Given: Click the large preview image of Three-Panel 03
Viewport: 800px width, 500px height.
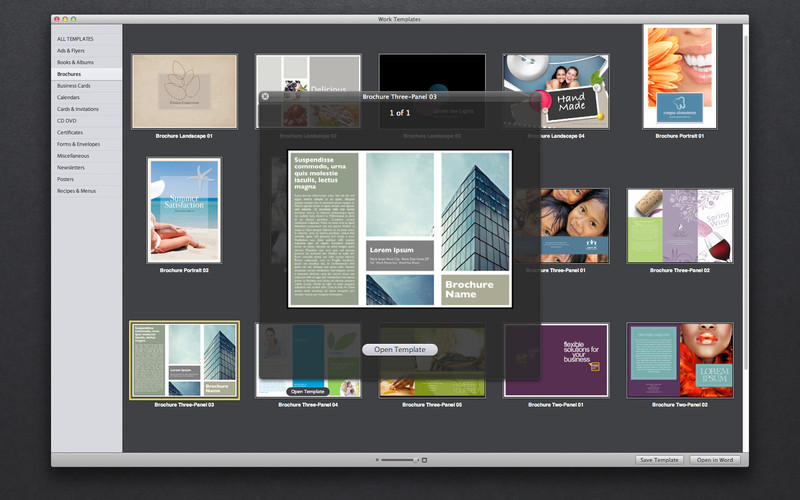Looking at the screenshot, I should pos(400,229).
